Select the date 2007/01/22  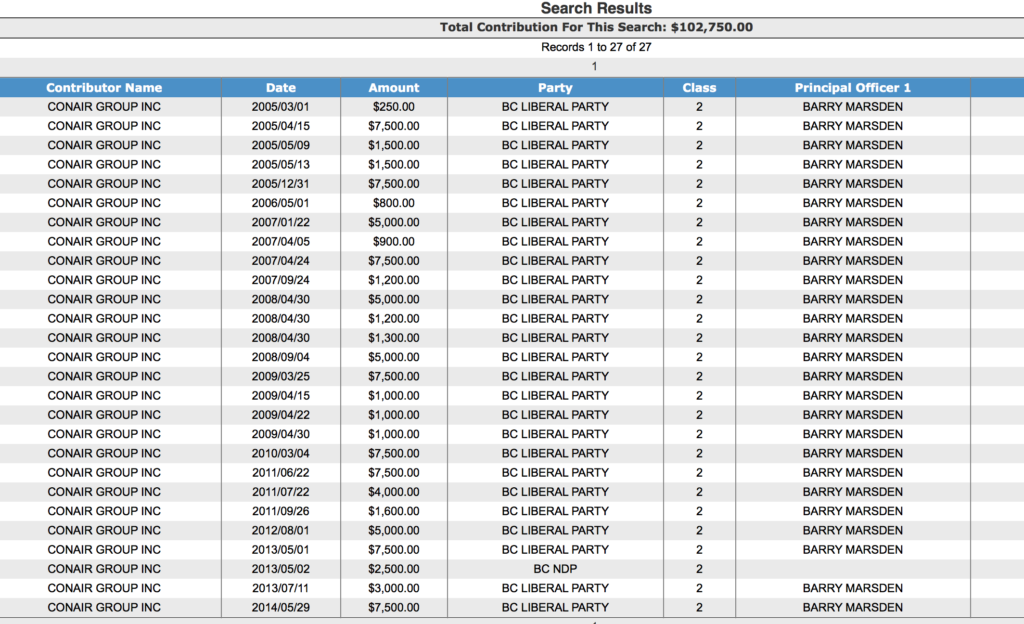pos(281,223)
